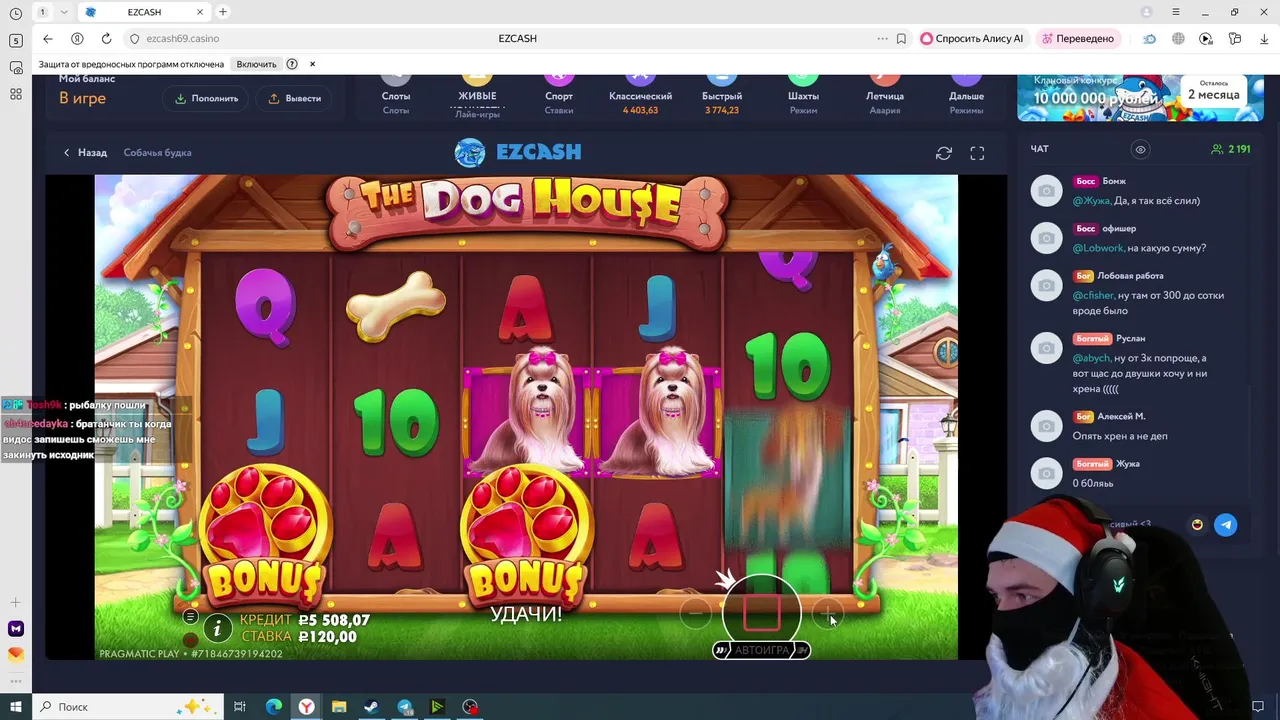Screen dimensions: 1280x720
Task: Go back with the browser arrow
Action: [x=48, y=38]
